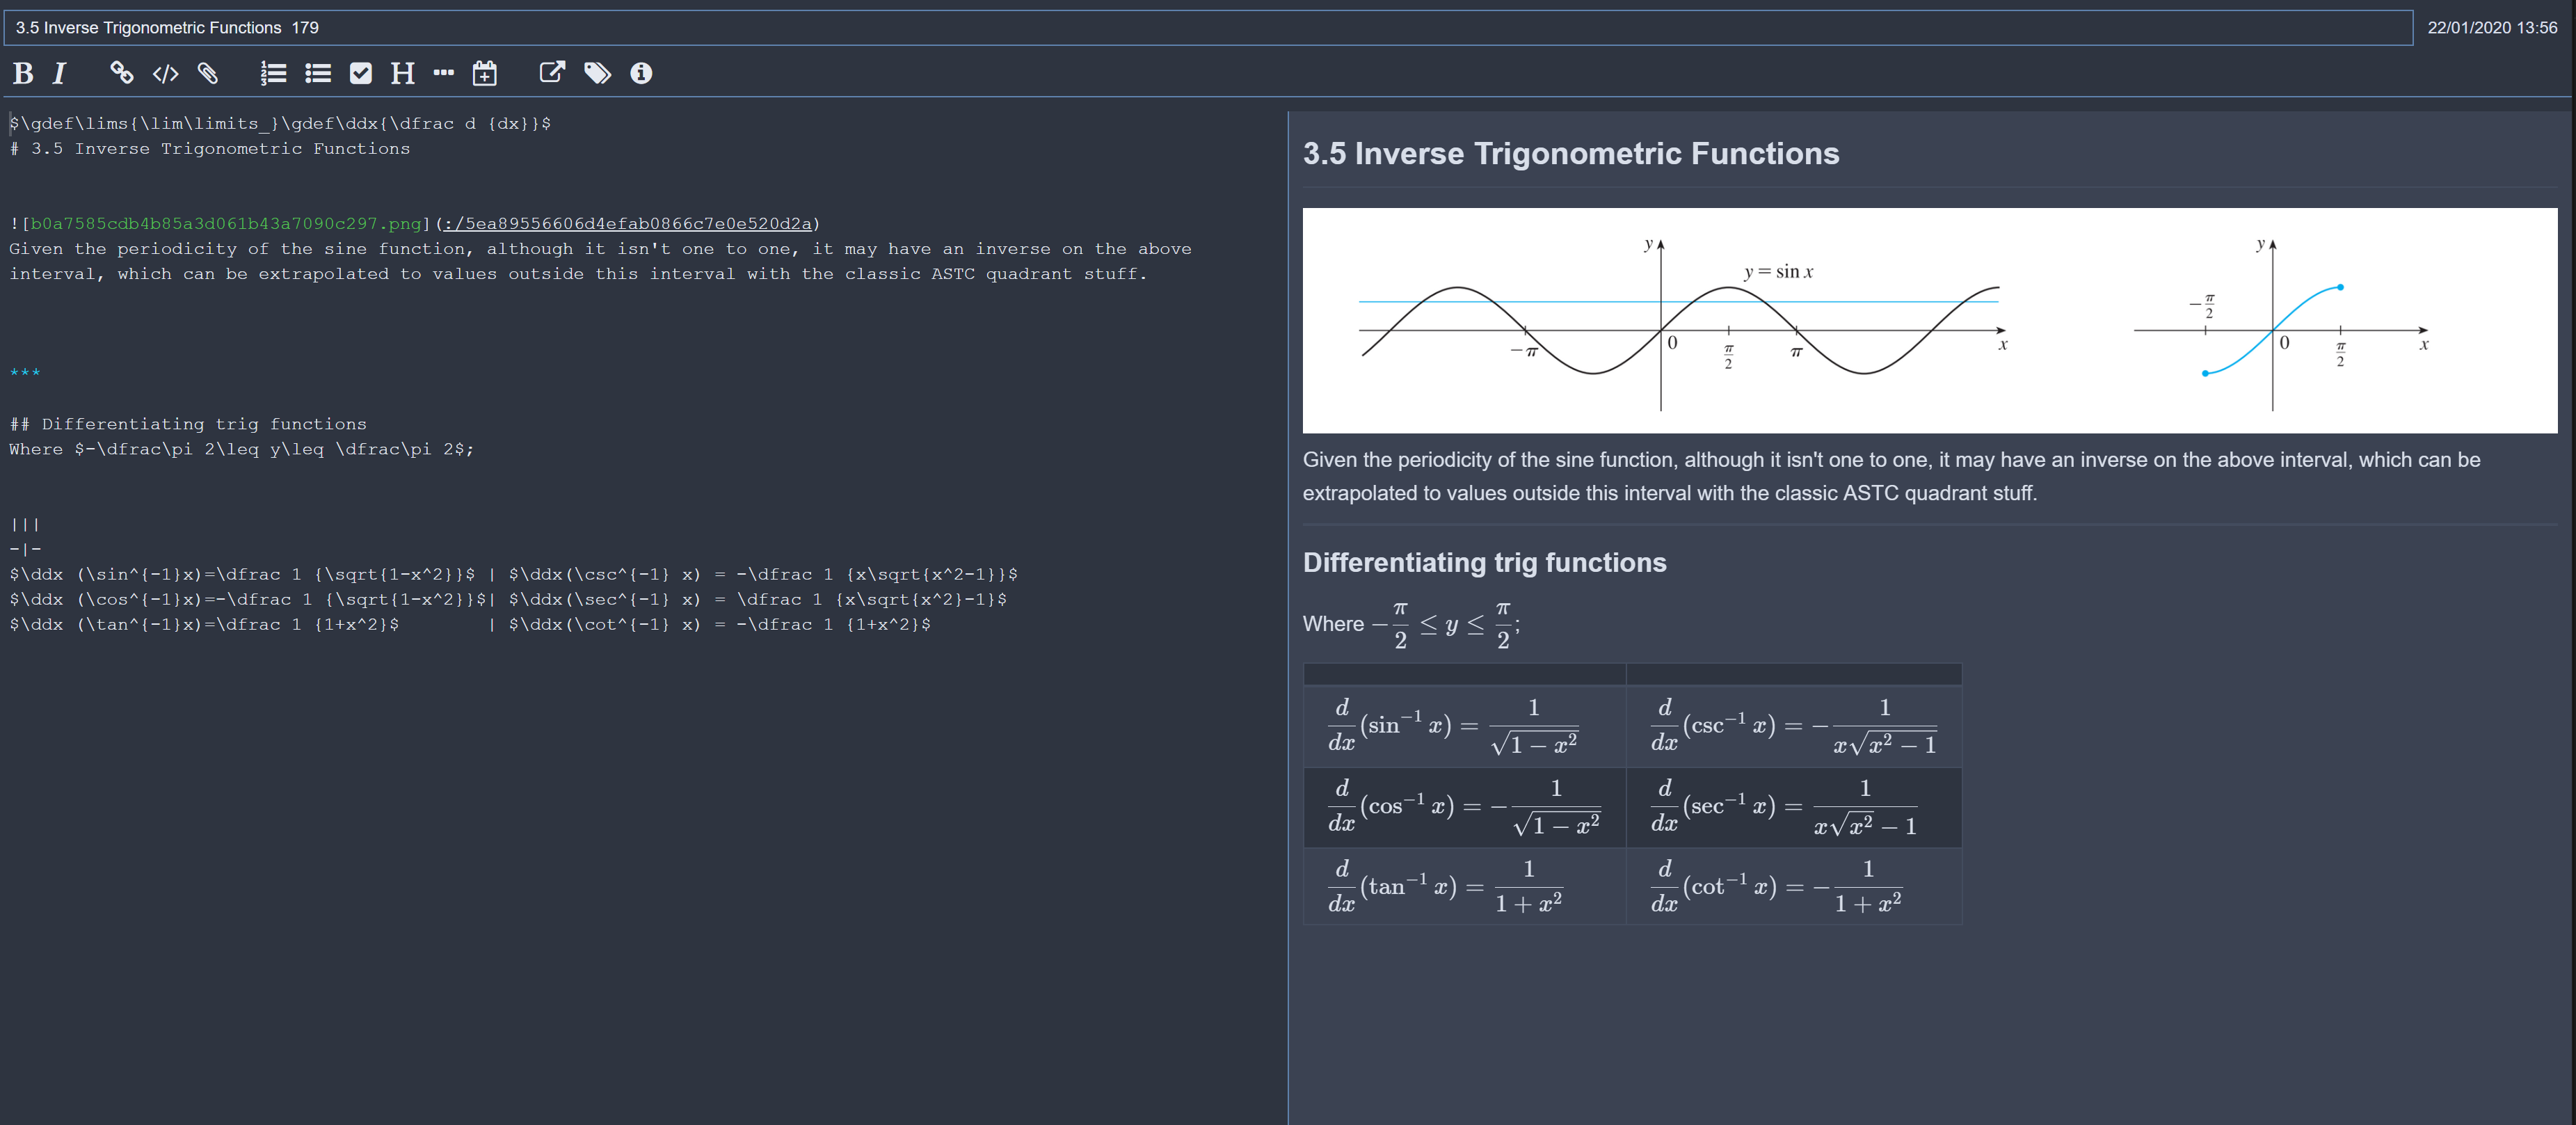2576x1125 pixels.
Task: Edit the note title field
Action: point(400,27)
